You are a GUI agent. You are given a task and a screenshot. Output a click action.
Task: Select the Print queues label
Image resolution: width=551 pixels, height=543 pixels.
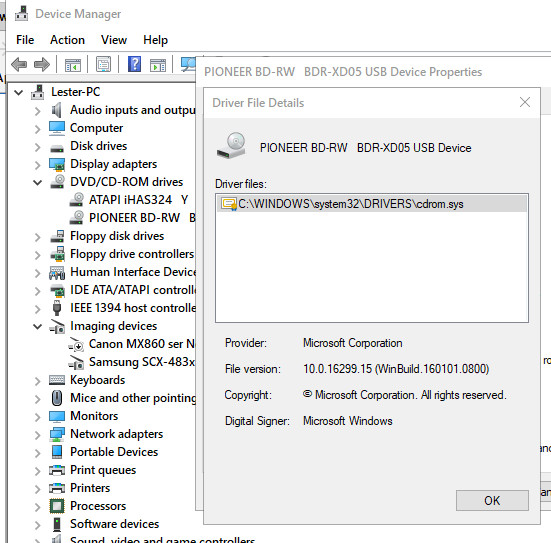(103, 470)
